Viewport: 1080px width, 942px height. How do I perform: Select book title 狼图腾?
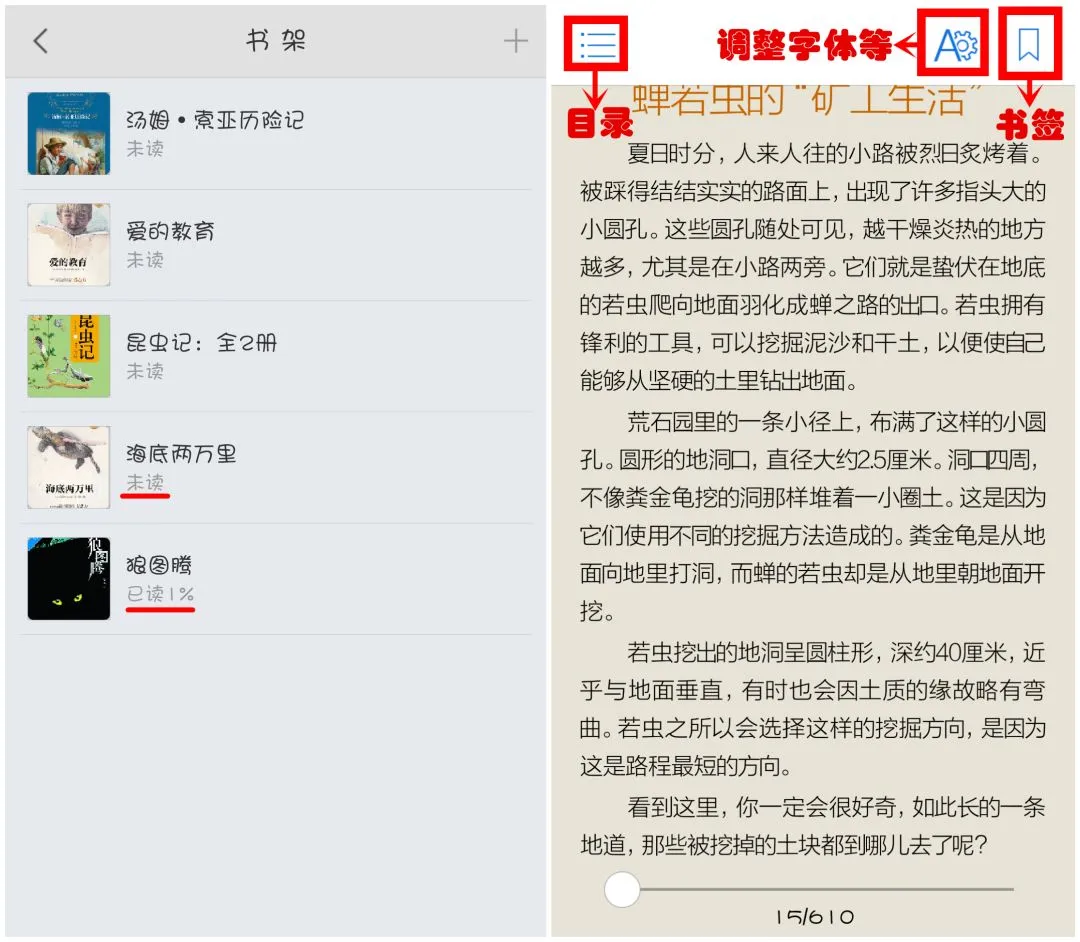coord(159,565)
